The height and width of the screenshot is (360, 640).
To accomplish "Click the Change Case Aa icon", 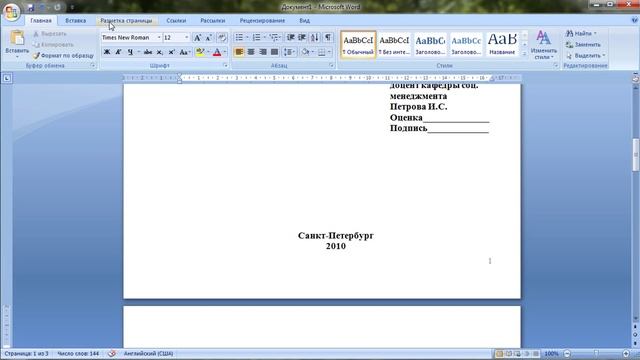I will pyautogui.click(x=184, y=52).
